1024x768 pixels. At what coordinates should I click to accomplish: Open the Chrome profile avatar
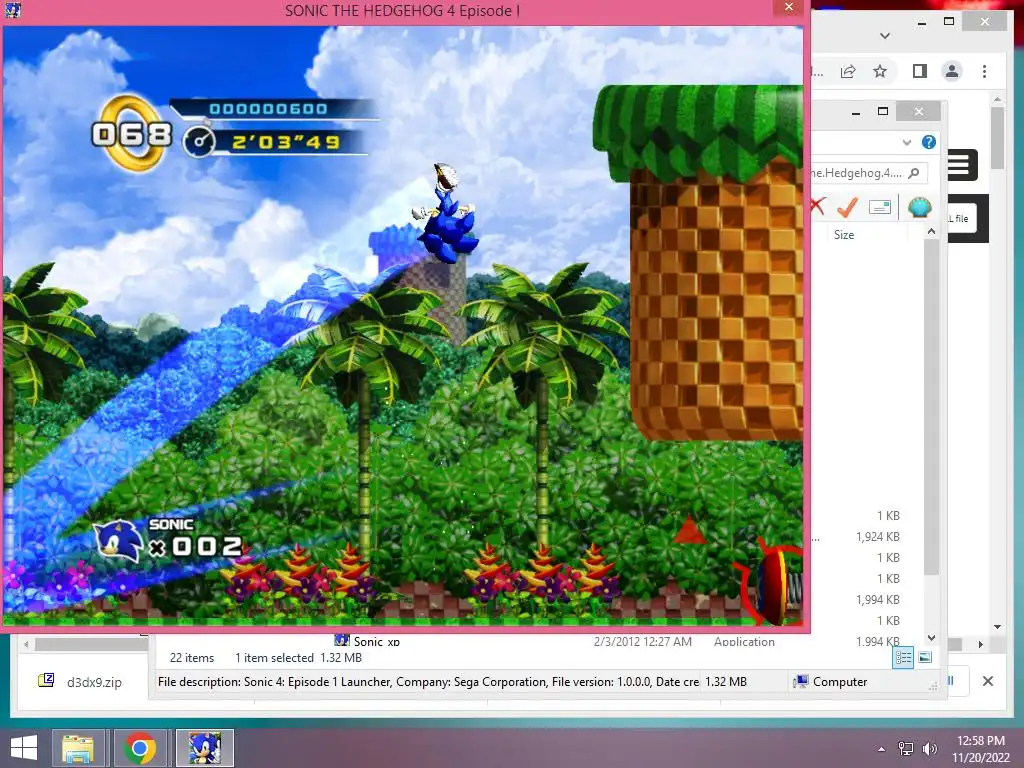coord(952,71)
